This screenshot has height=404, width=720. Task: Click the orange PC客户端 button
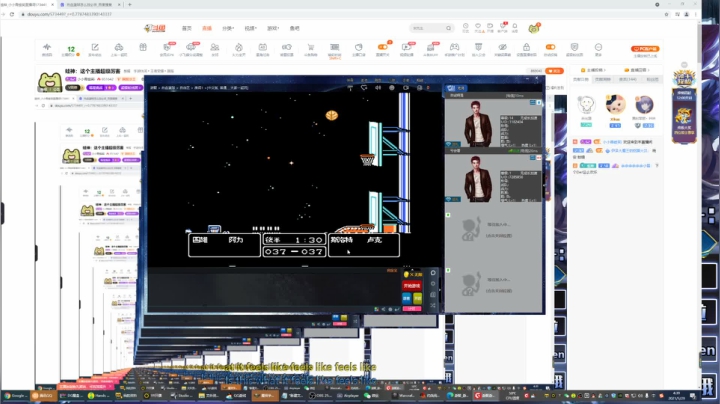[645, 49]
